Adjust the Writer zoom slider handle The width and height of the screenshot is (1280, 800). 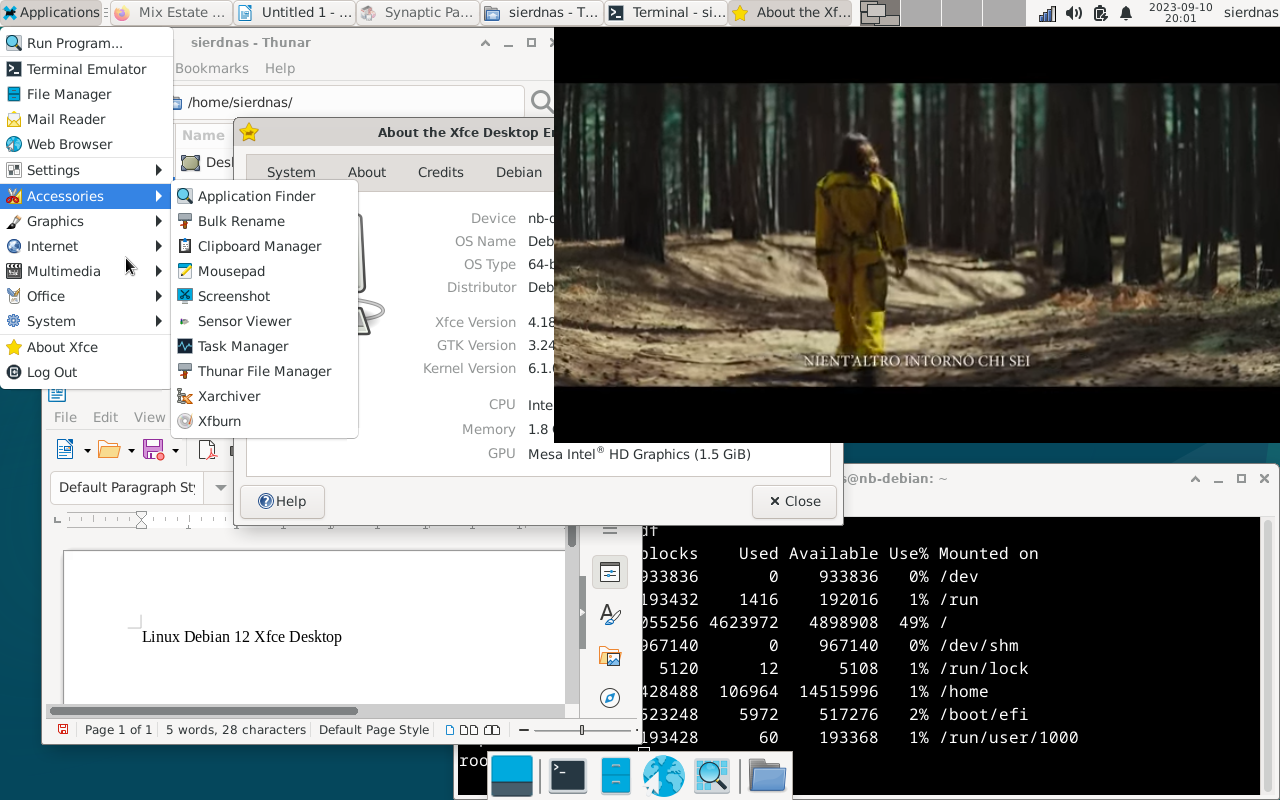pyautogui.click(x=581, y=730)
